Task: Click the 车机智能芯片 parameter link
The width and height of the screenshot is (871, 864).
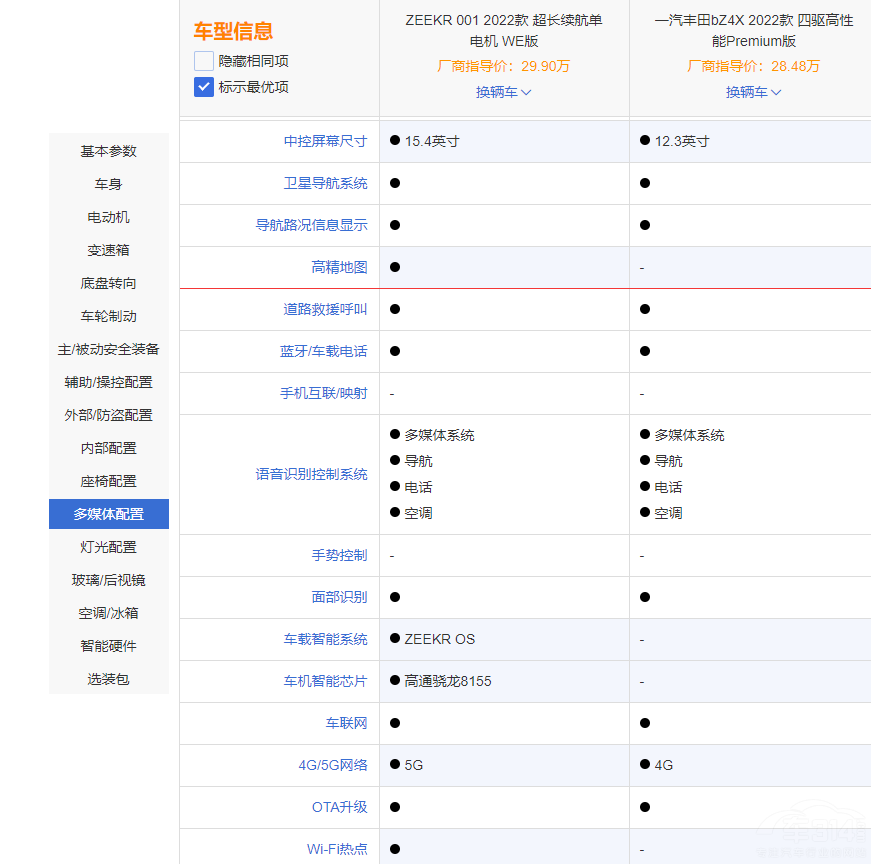Action: (325, 681)
